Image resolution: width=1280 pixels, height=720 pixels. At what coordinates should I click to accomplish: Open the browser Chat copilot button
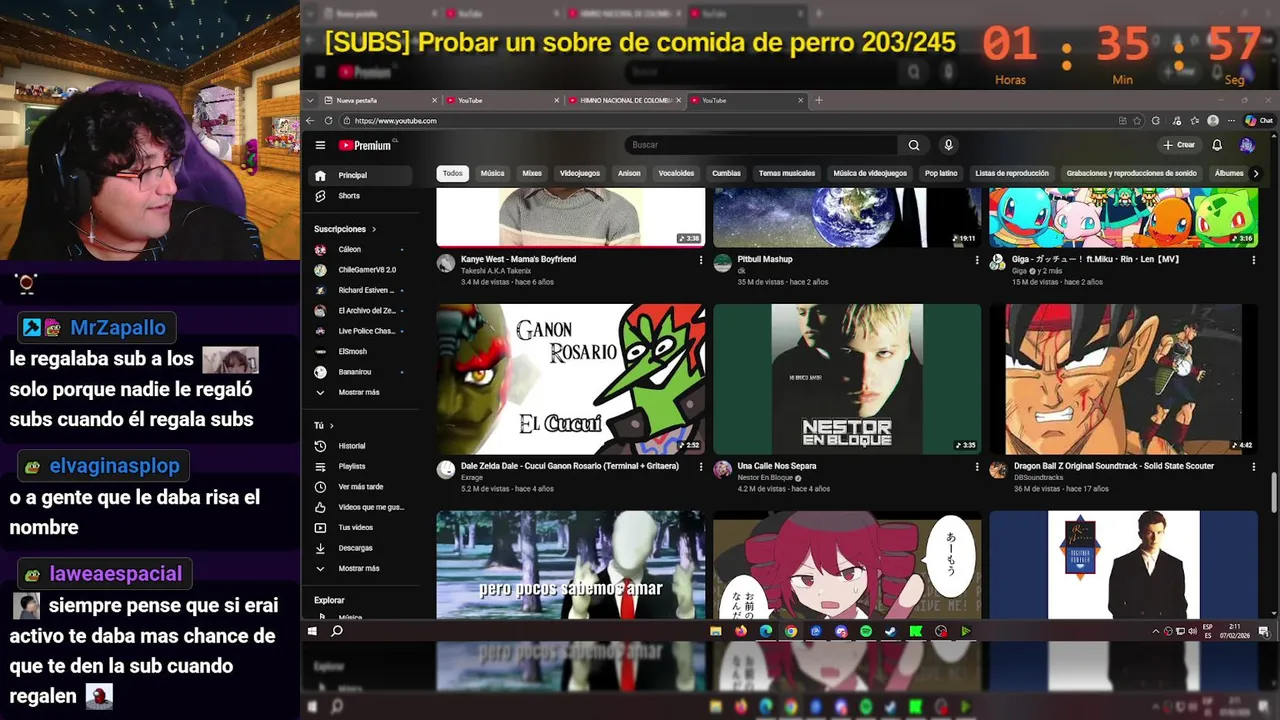click(1259, 121)
